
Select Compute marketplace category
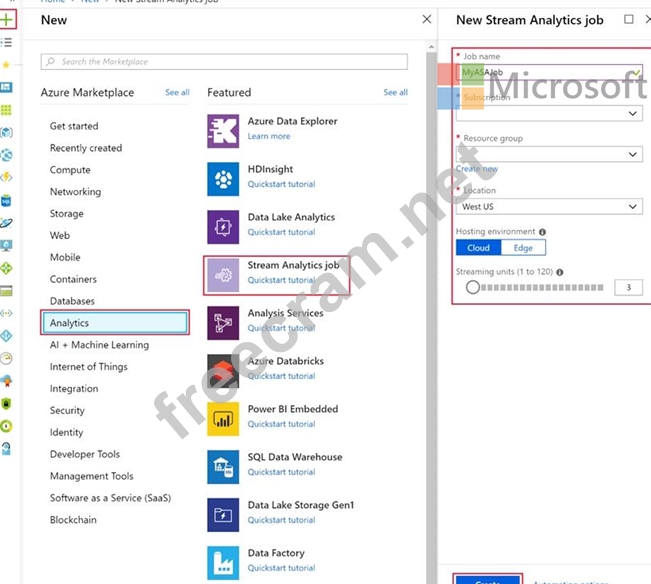point(70,170)
